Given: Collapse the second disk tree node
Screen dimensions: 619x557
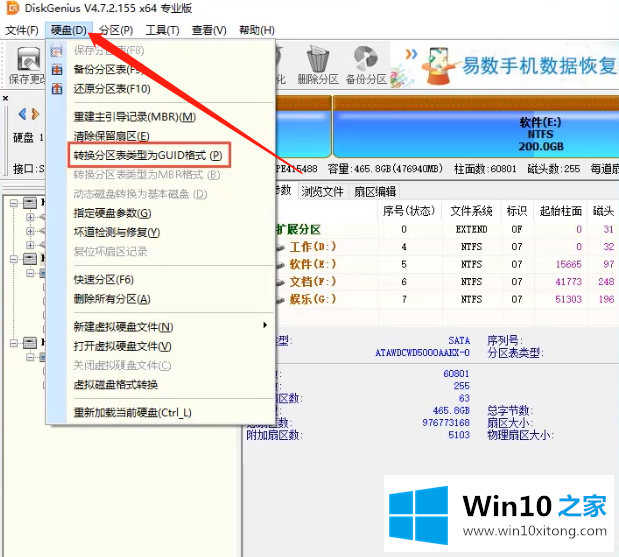Looking at the screenshot, I should tap(14, 259).
